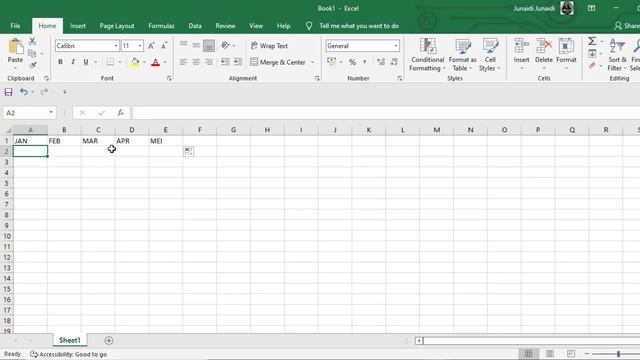Viewport: 640px width, 360px height.
Task: Align cell text to the left
Action: click(183, 62)
